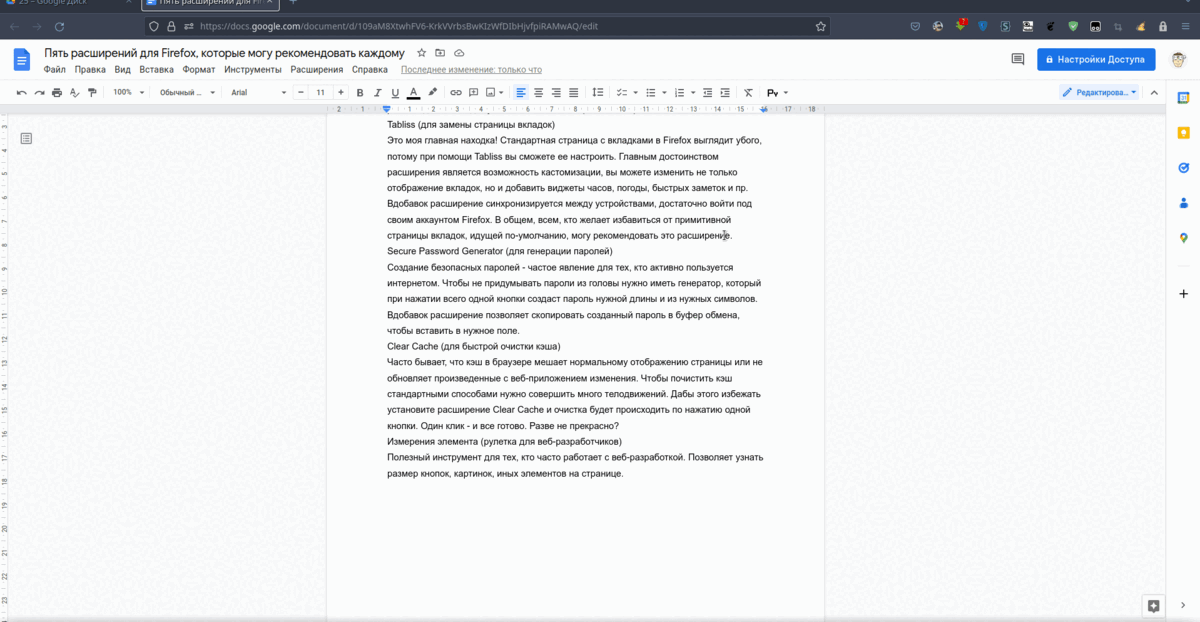
Task: Open Google Maps in the side panel
Action: click(x=1183, y=238)
